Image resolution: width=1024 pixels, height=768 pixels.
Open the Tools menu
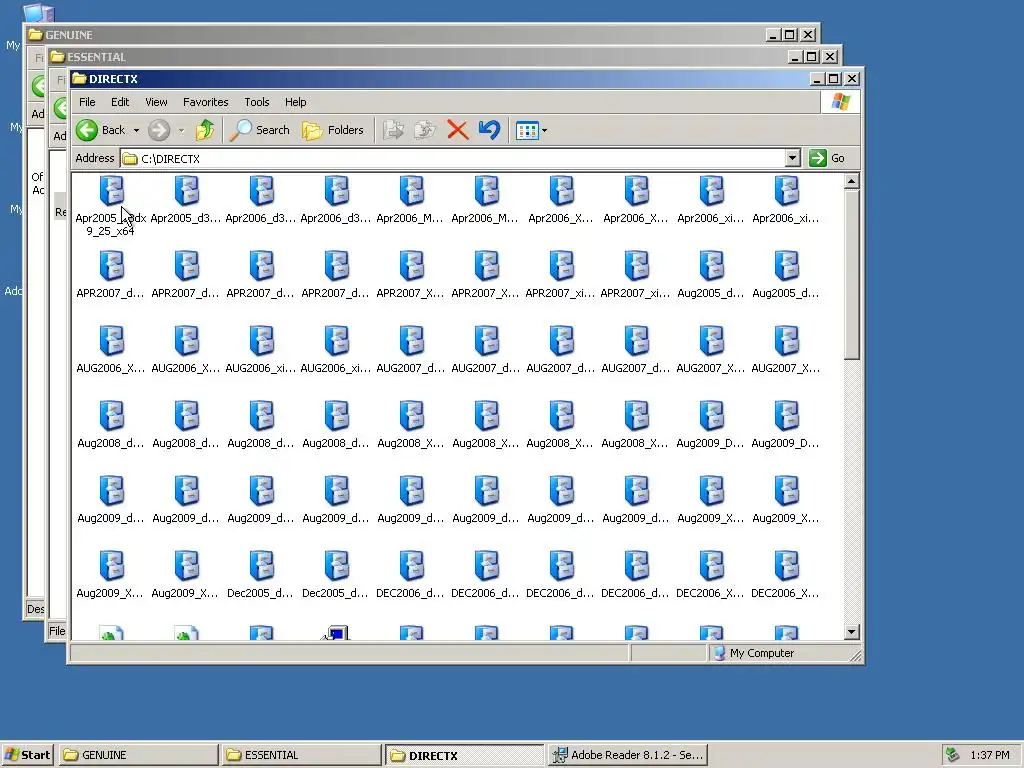(257, 102)
